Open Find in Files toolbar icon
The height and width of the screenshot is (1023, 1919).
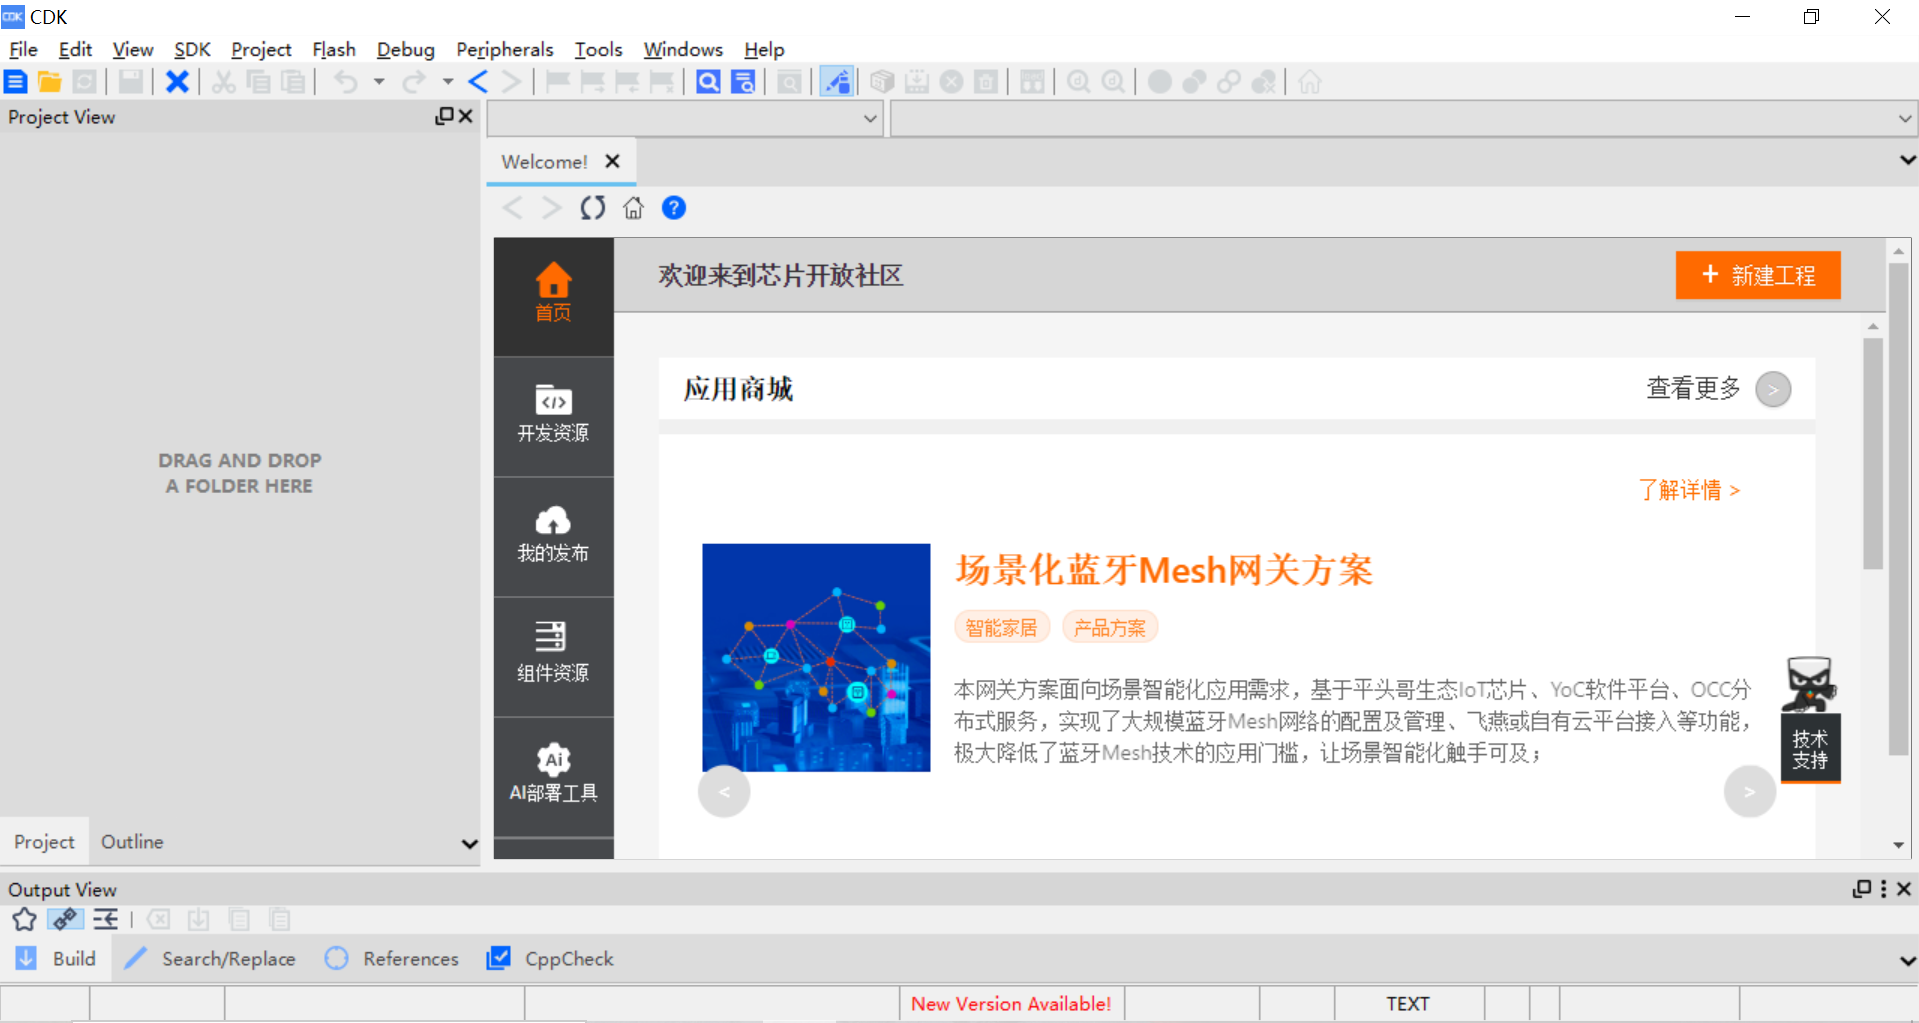pos(743,82)
